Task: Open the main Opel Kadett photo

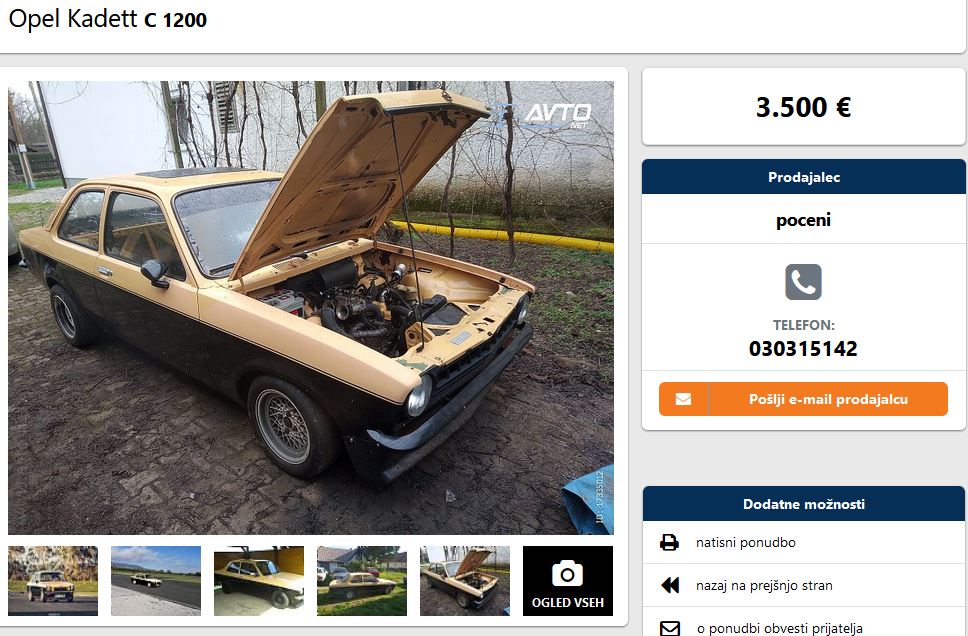Action: (x=311, y=308)
